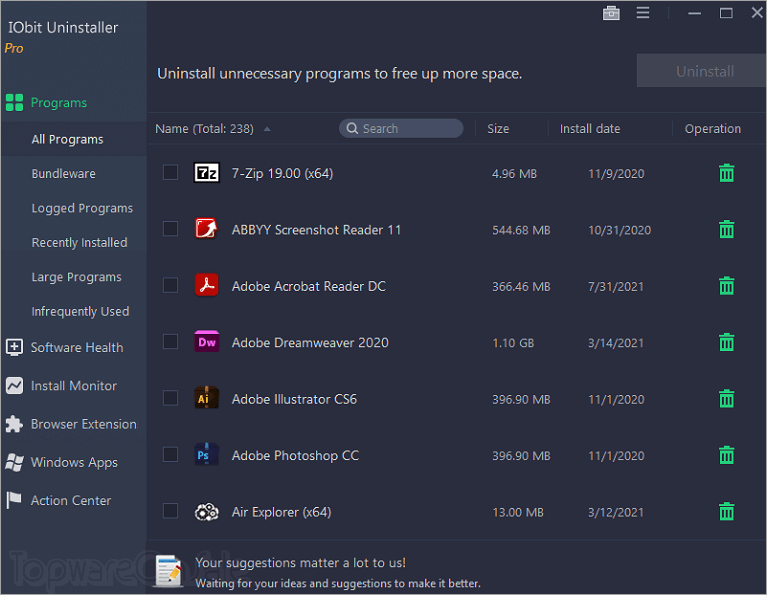Click the Dreamweaver Dw program icon
767x595 pixels.
206,342
